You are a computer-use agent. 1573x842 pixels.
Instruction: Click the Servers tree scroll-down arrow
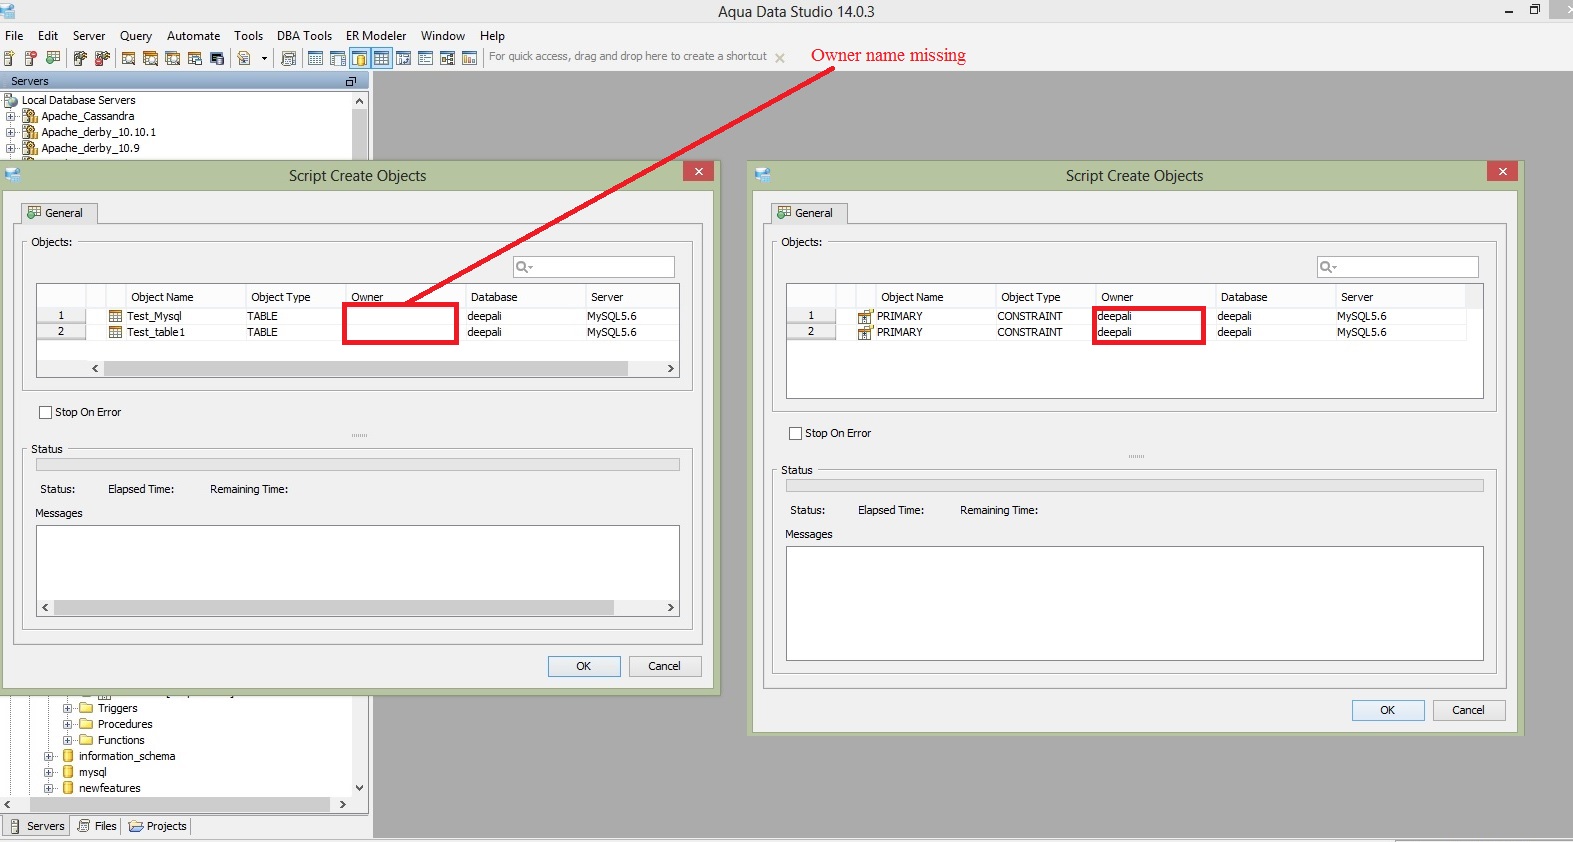tap(360, 788)
